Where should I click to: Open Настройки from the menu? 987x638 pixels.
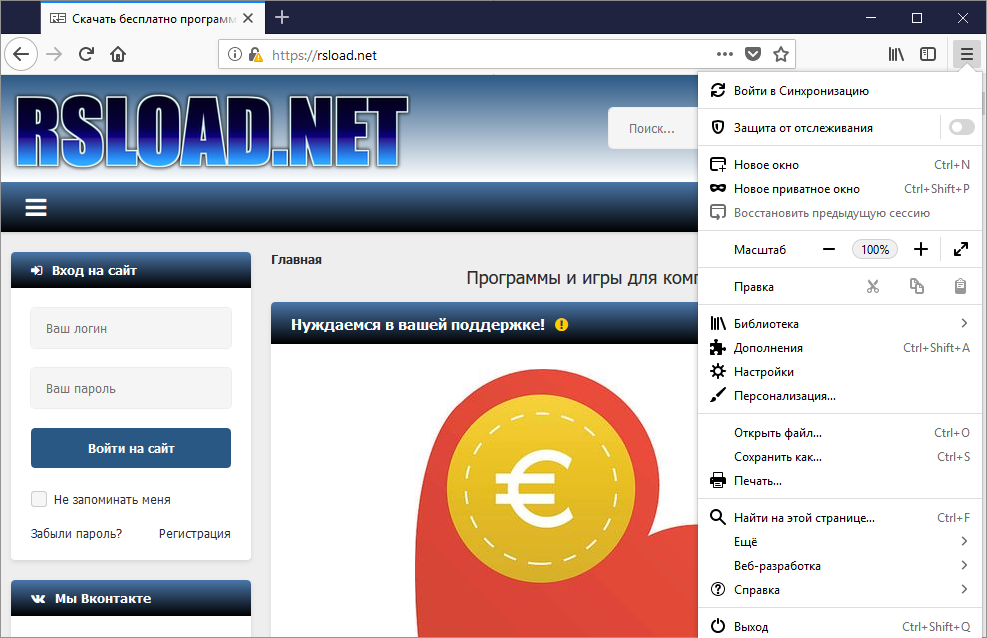840,372
